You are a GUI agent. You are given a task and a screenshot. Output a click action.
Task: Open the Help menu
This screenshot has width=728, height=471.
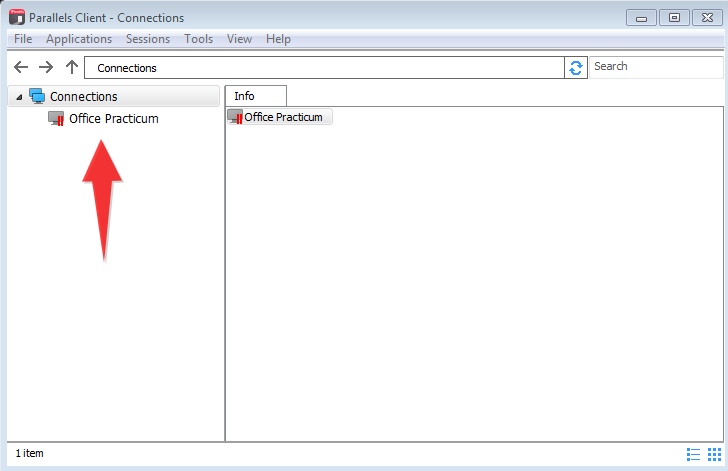coord(278,39)
